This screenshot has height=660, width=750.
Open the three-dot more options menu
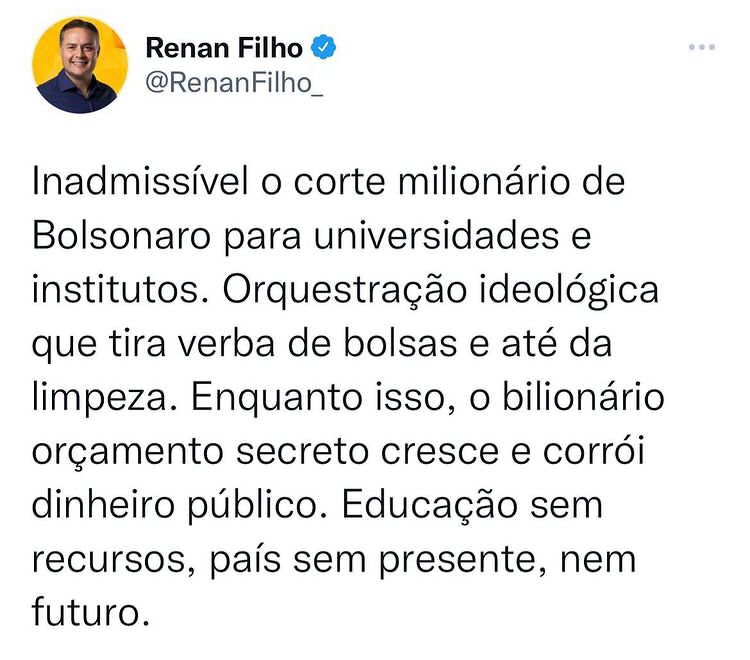point(702,47)
